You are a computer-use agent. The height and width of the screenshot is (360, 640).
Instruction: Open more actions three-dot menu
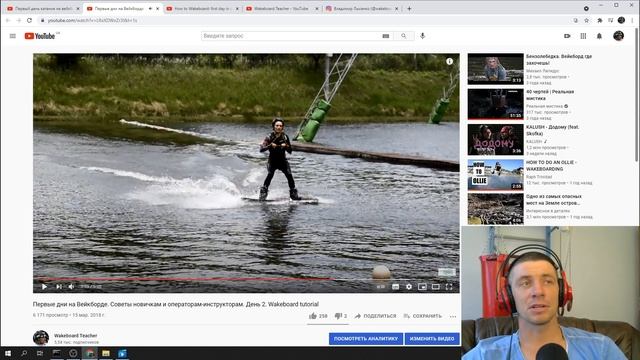tap(453, 316)
